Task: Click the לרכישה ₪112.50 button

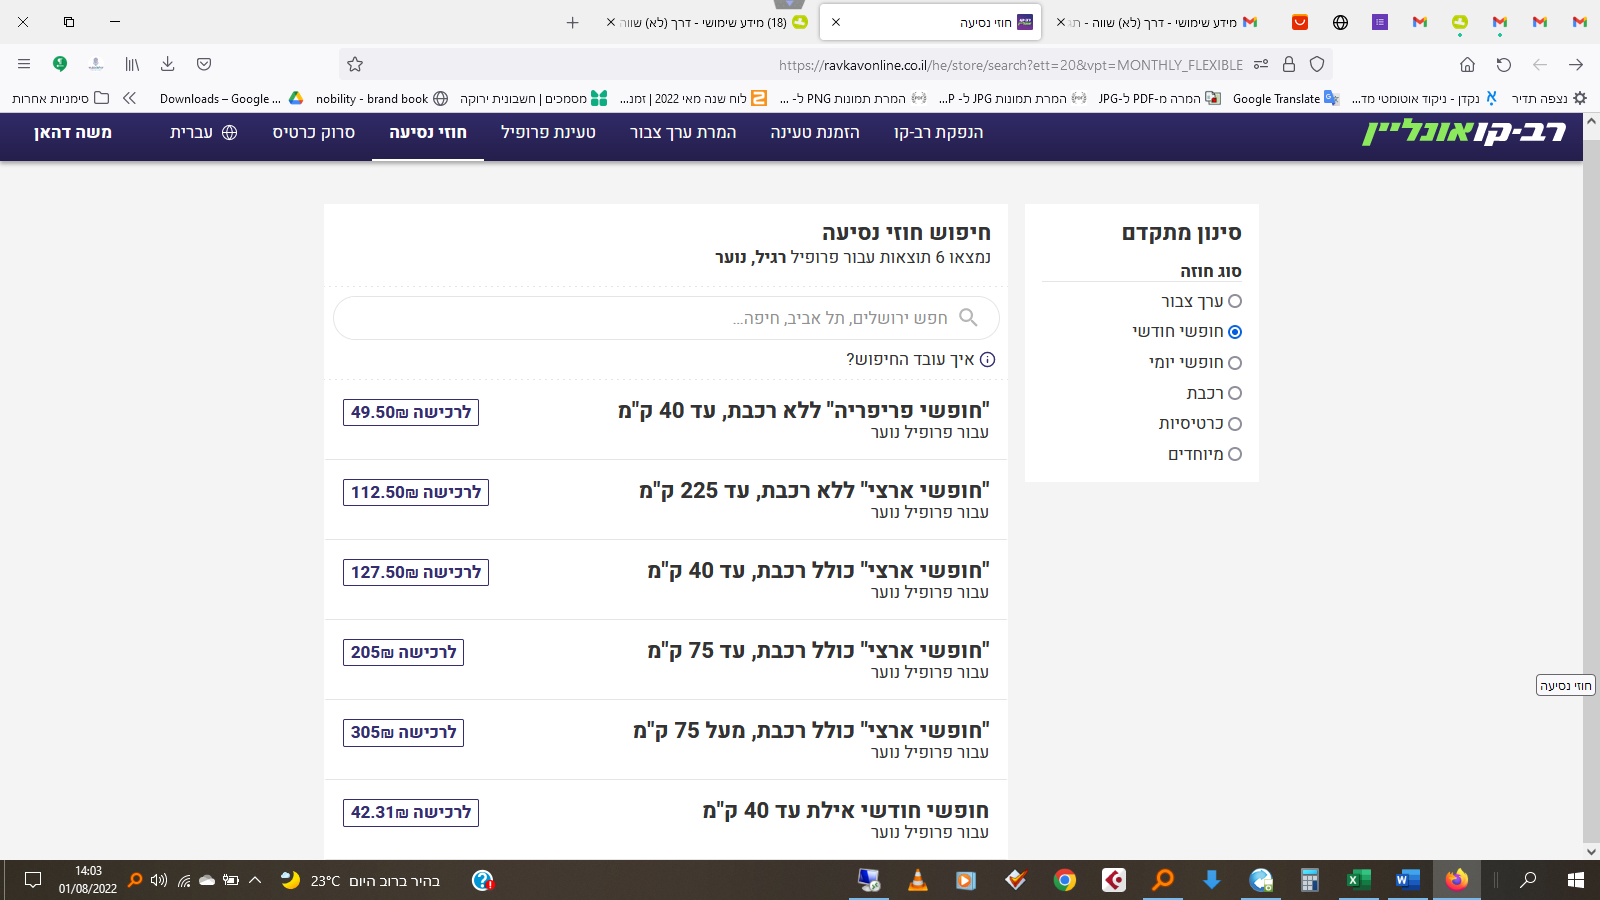Action: 416,492
